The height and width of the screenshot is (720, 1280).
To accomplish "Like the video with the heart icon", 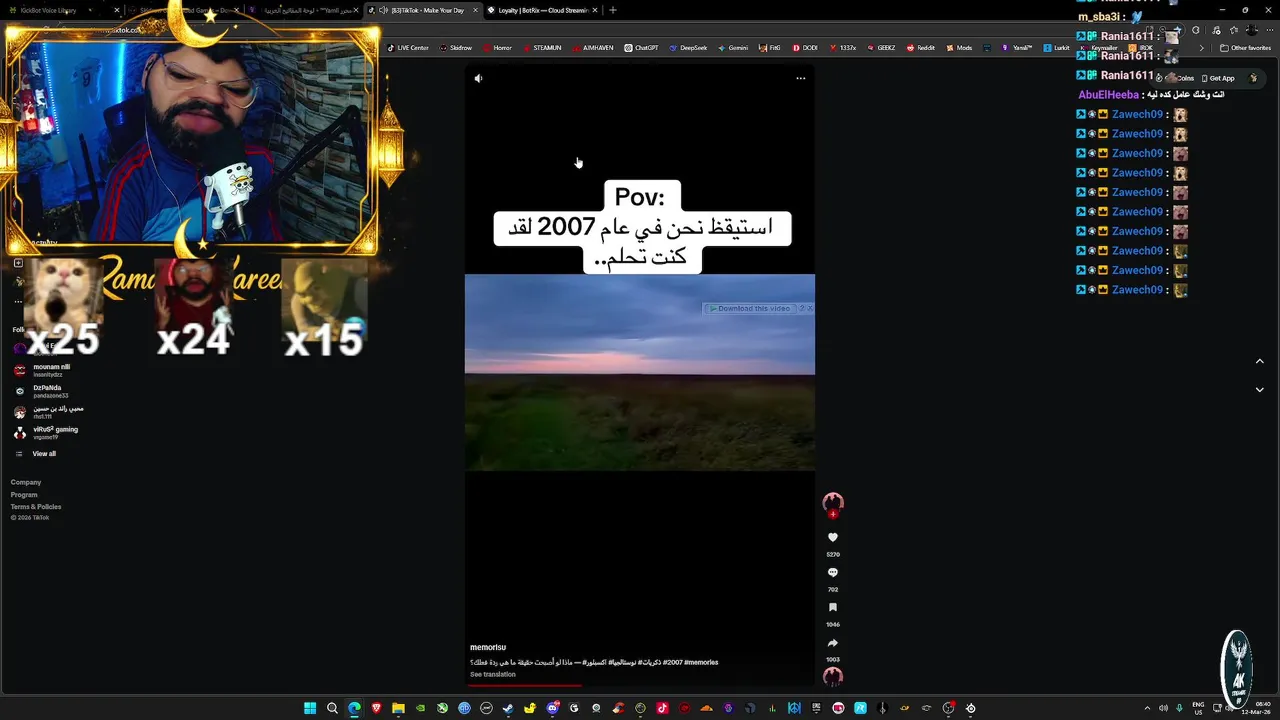I will 833,537.
